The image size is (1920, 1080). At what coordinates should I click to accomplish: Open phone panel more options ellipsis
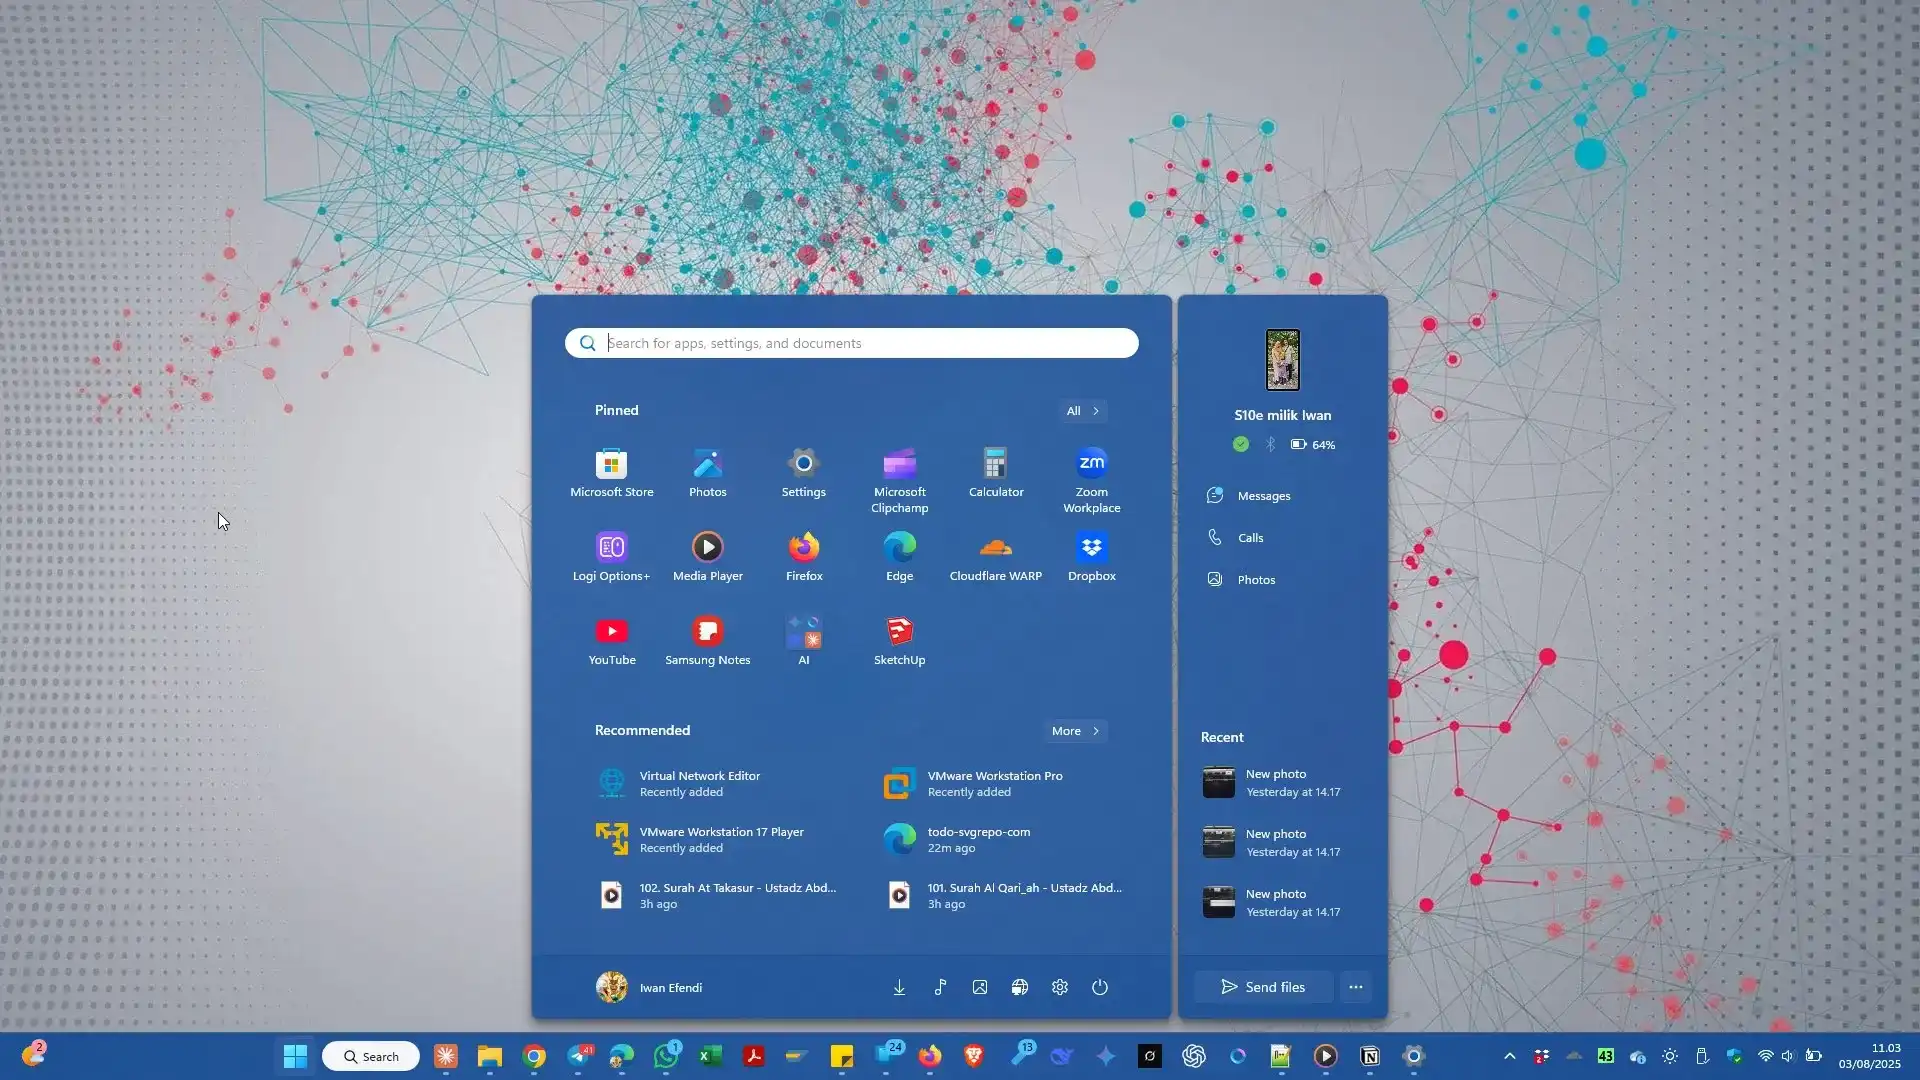(x=1355, y=987)
